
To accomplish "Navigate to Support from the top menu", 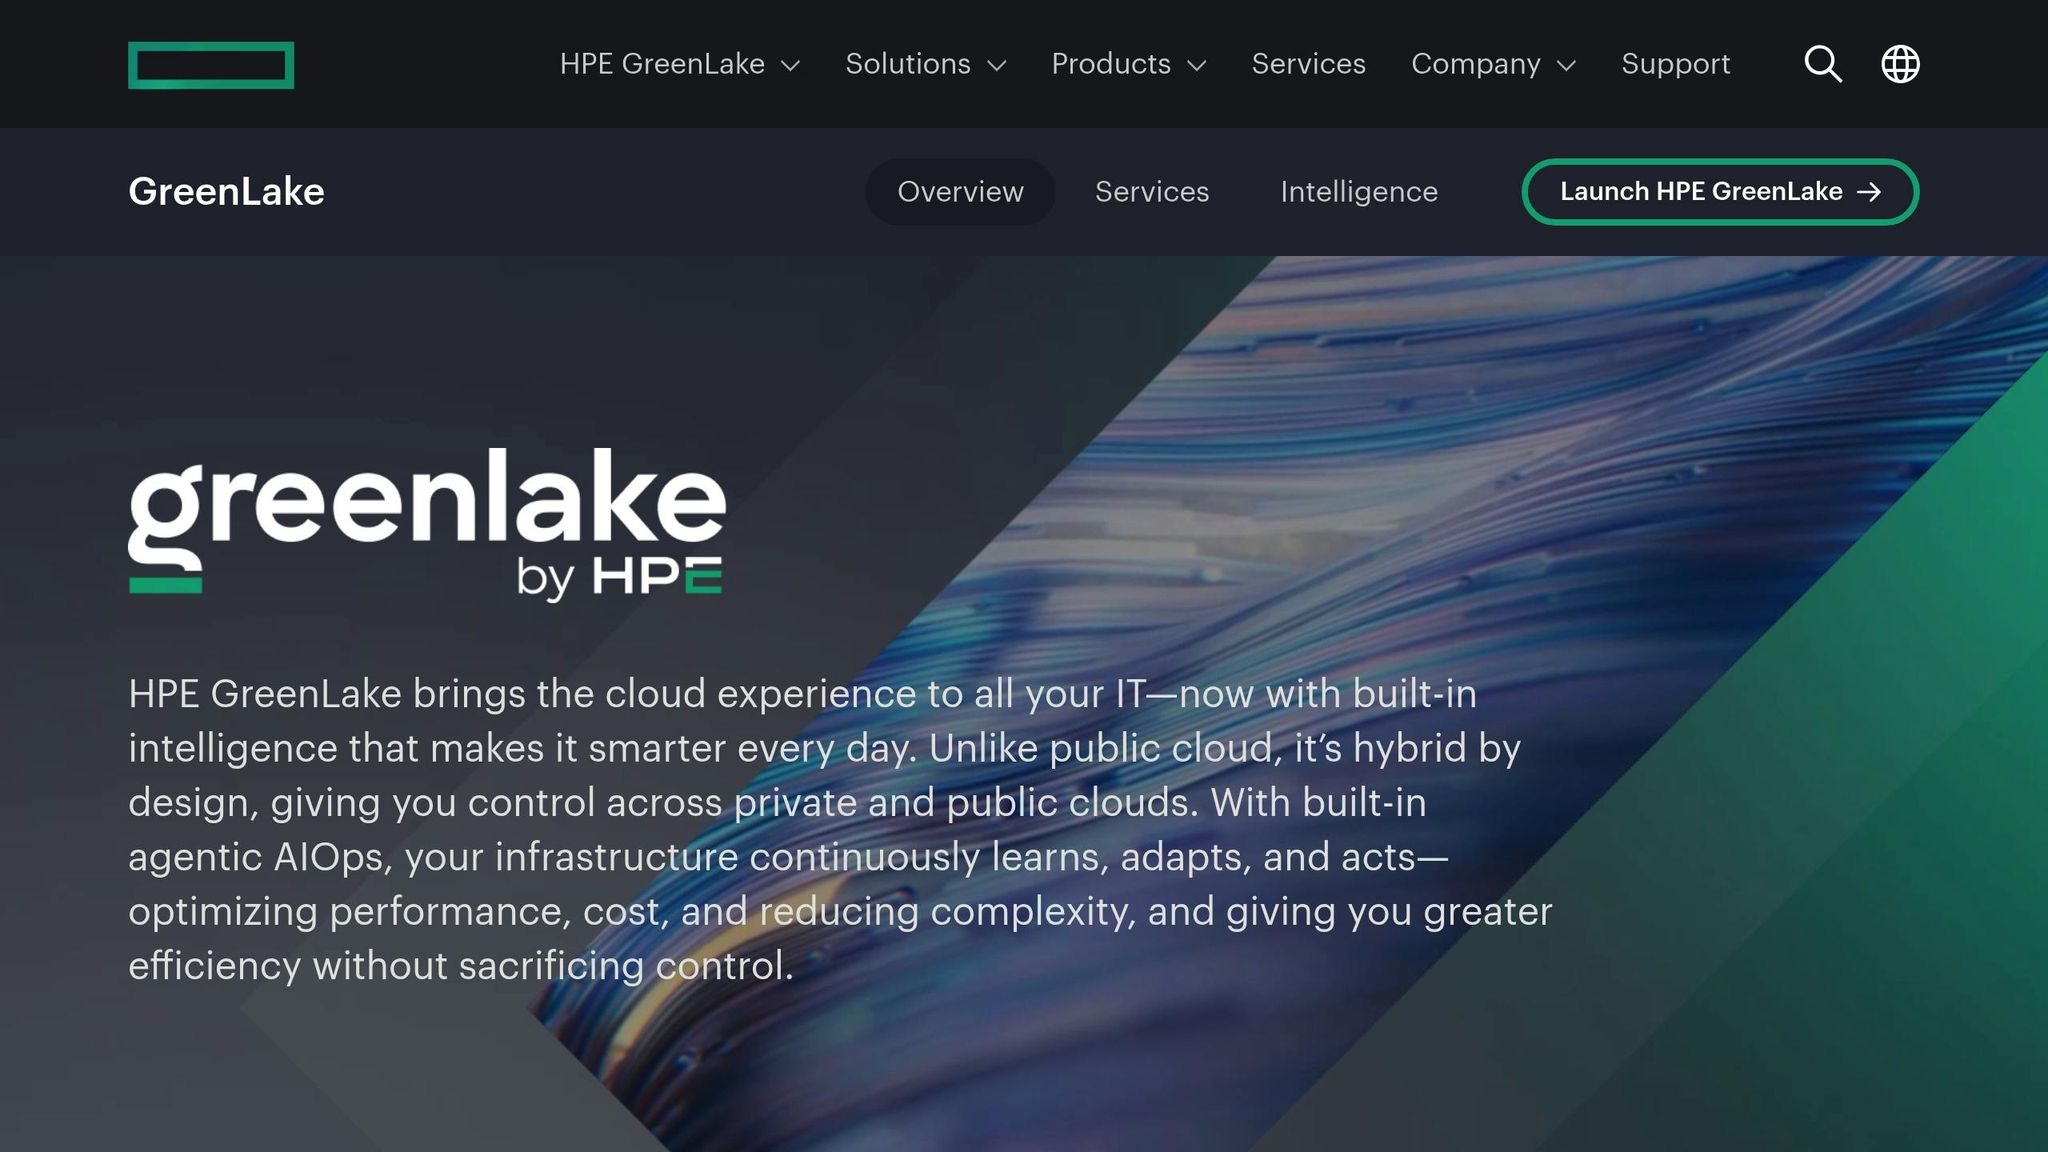I will (1675, 64).
